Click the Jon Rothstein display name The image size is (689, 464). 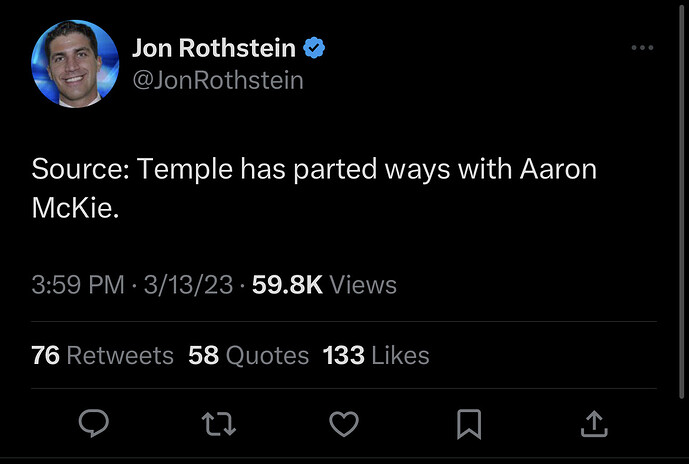(x=214, y=47)
